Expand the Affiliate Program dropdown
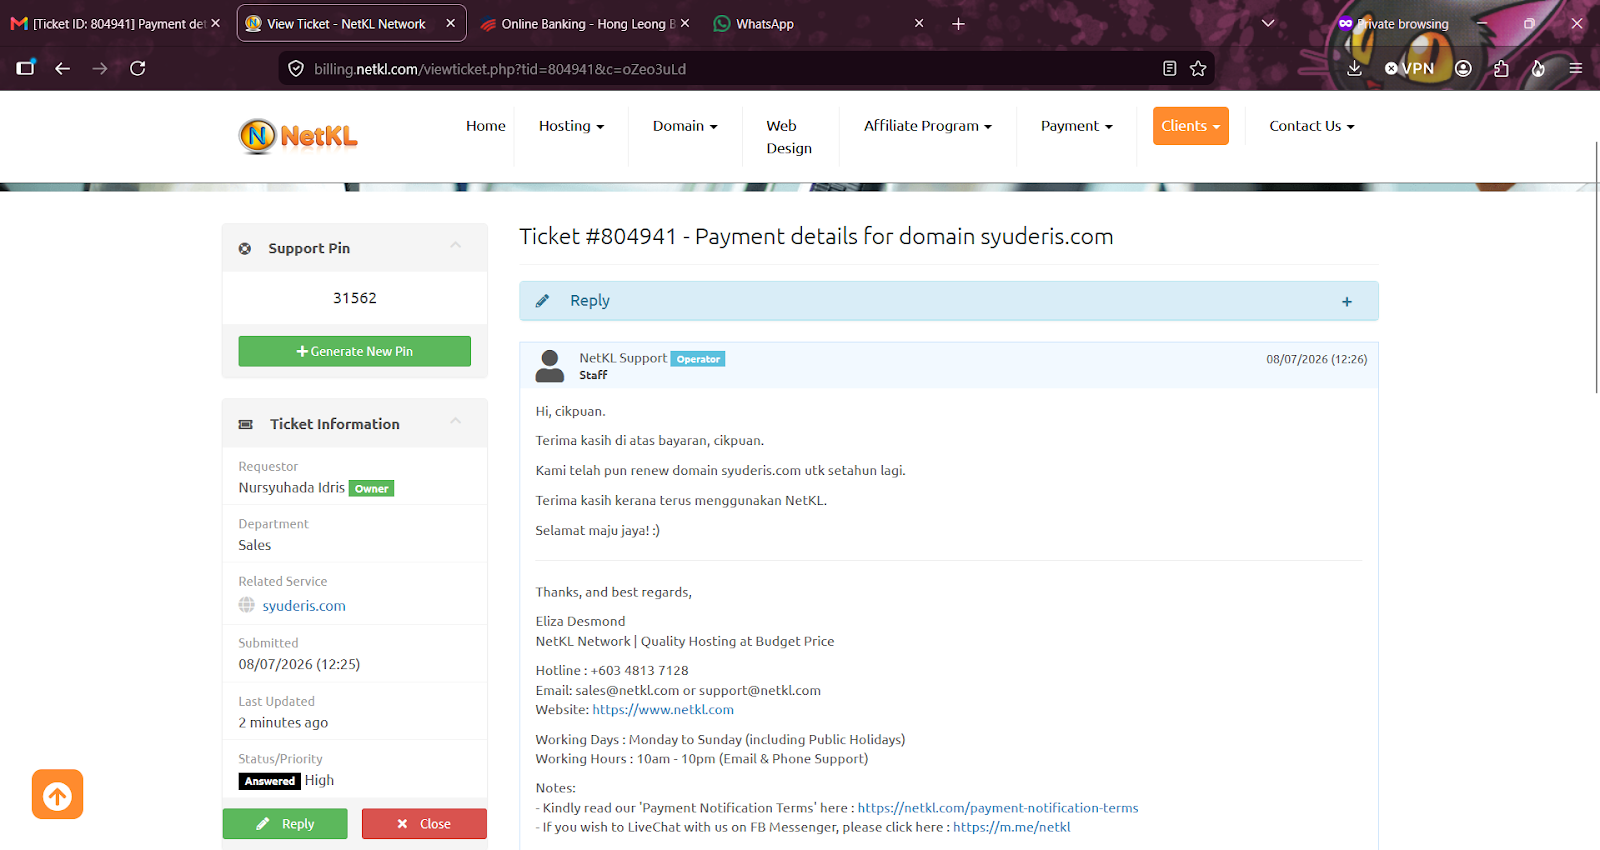Screen dimensions: 1600x850 (928, 126)
